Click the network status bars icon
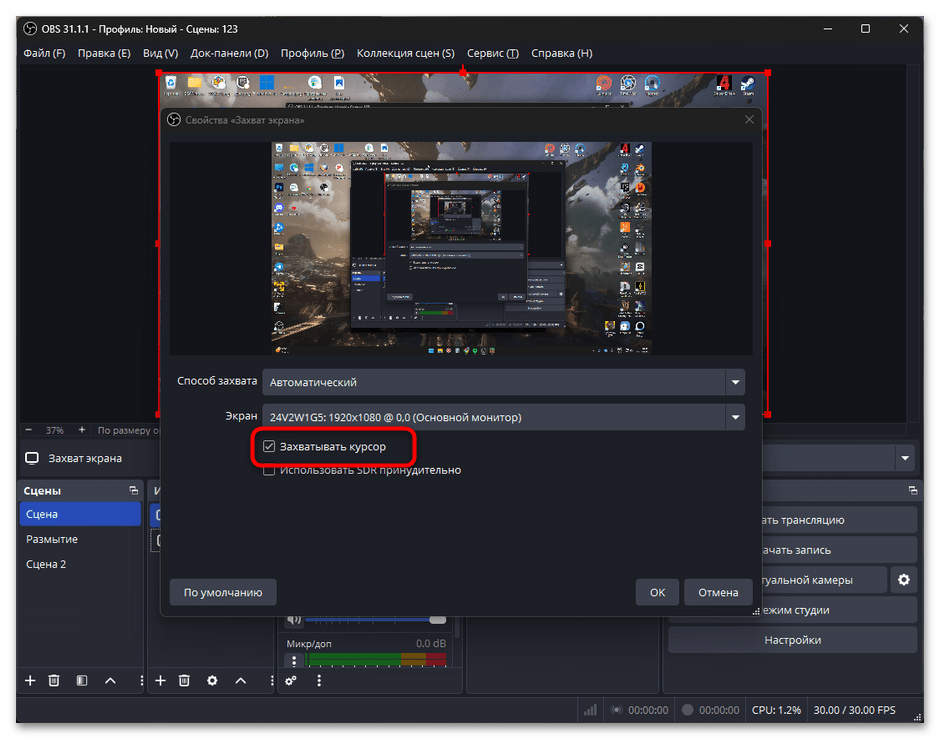940x739 pixels. (x=590, y=710)
